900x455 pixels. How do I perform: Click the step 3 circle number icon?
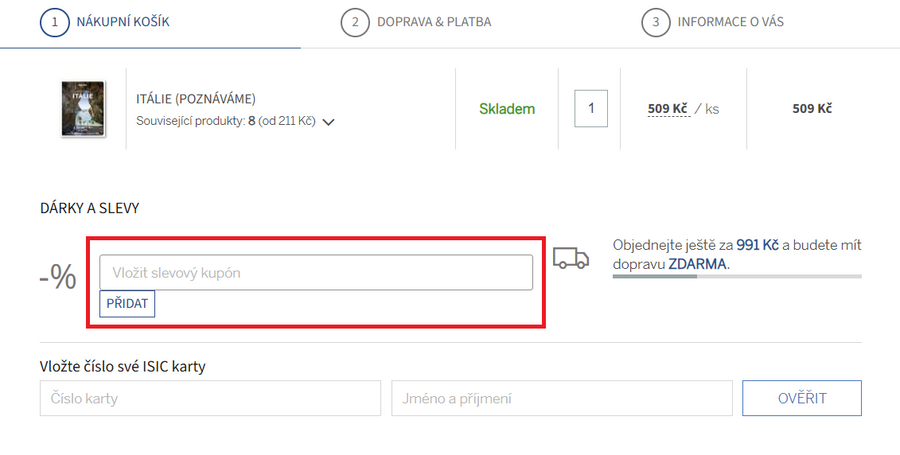655,22
